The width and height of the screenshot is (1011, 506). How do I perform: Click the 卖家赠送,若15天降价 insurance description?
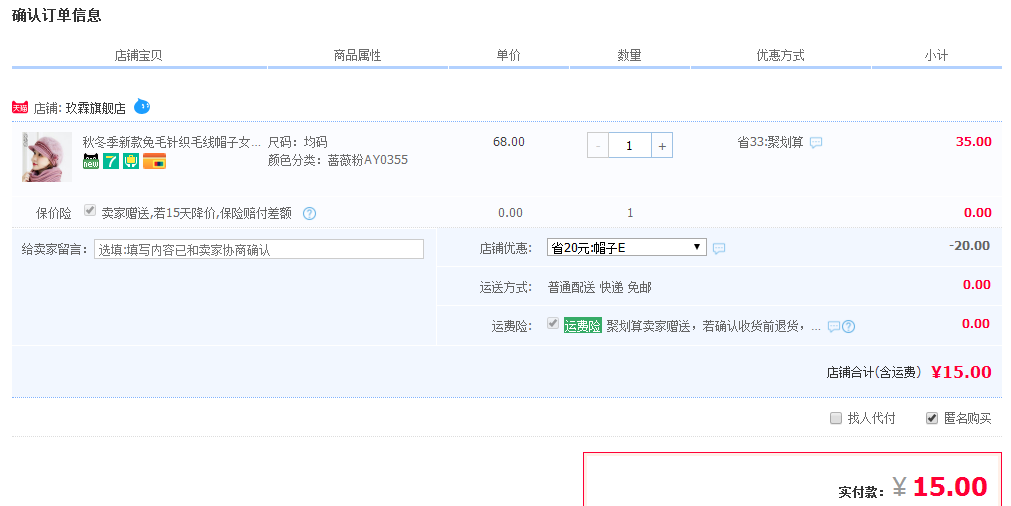[197, 213]
